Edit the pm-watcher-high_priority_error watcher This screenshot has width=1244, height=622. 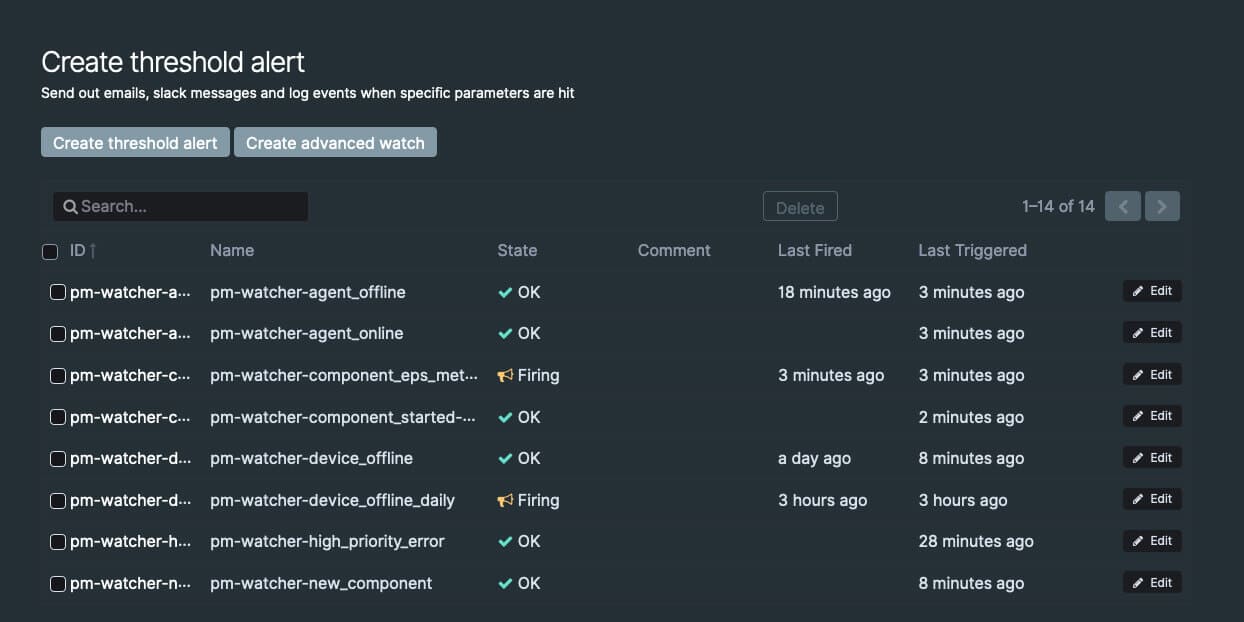tap(1152, 541)
